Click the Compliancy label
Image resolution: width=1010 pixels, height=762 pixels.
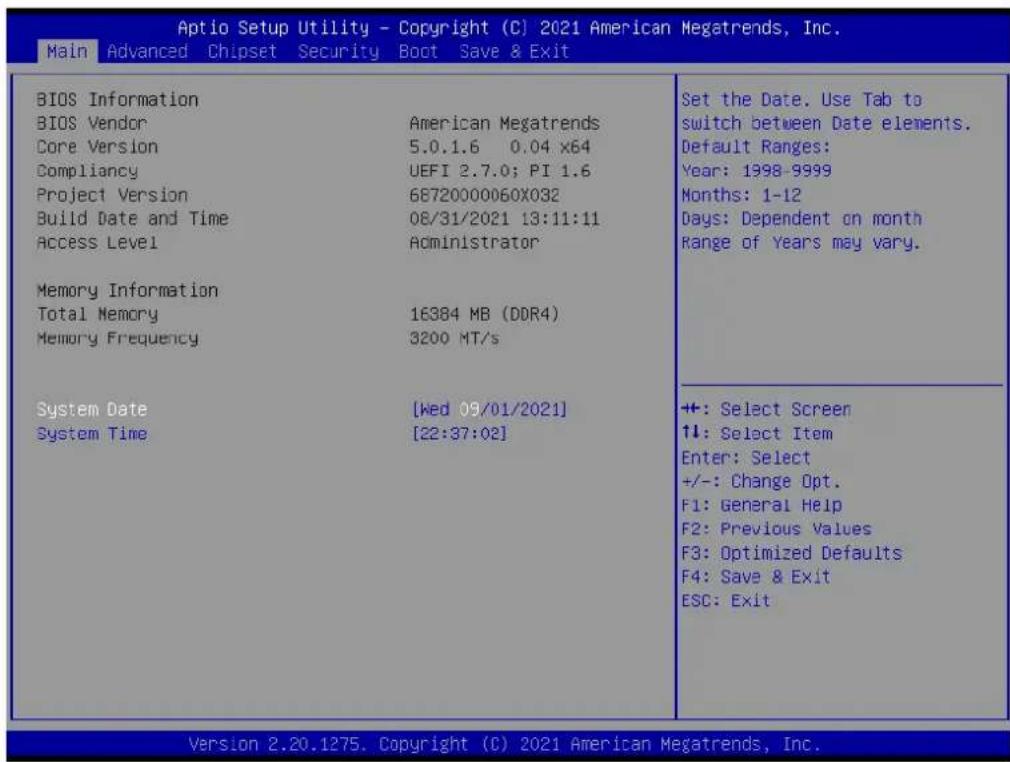point(87,171)
